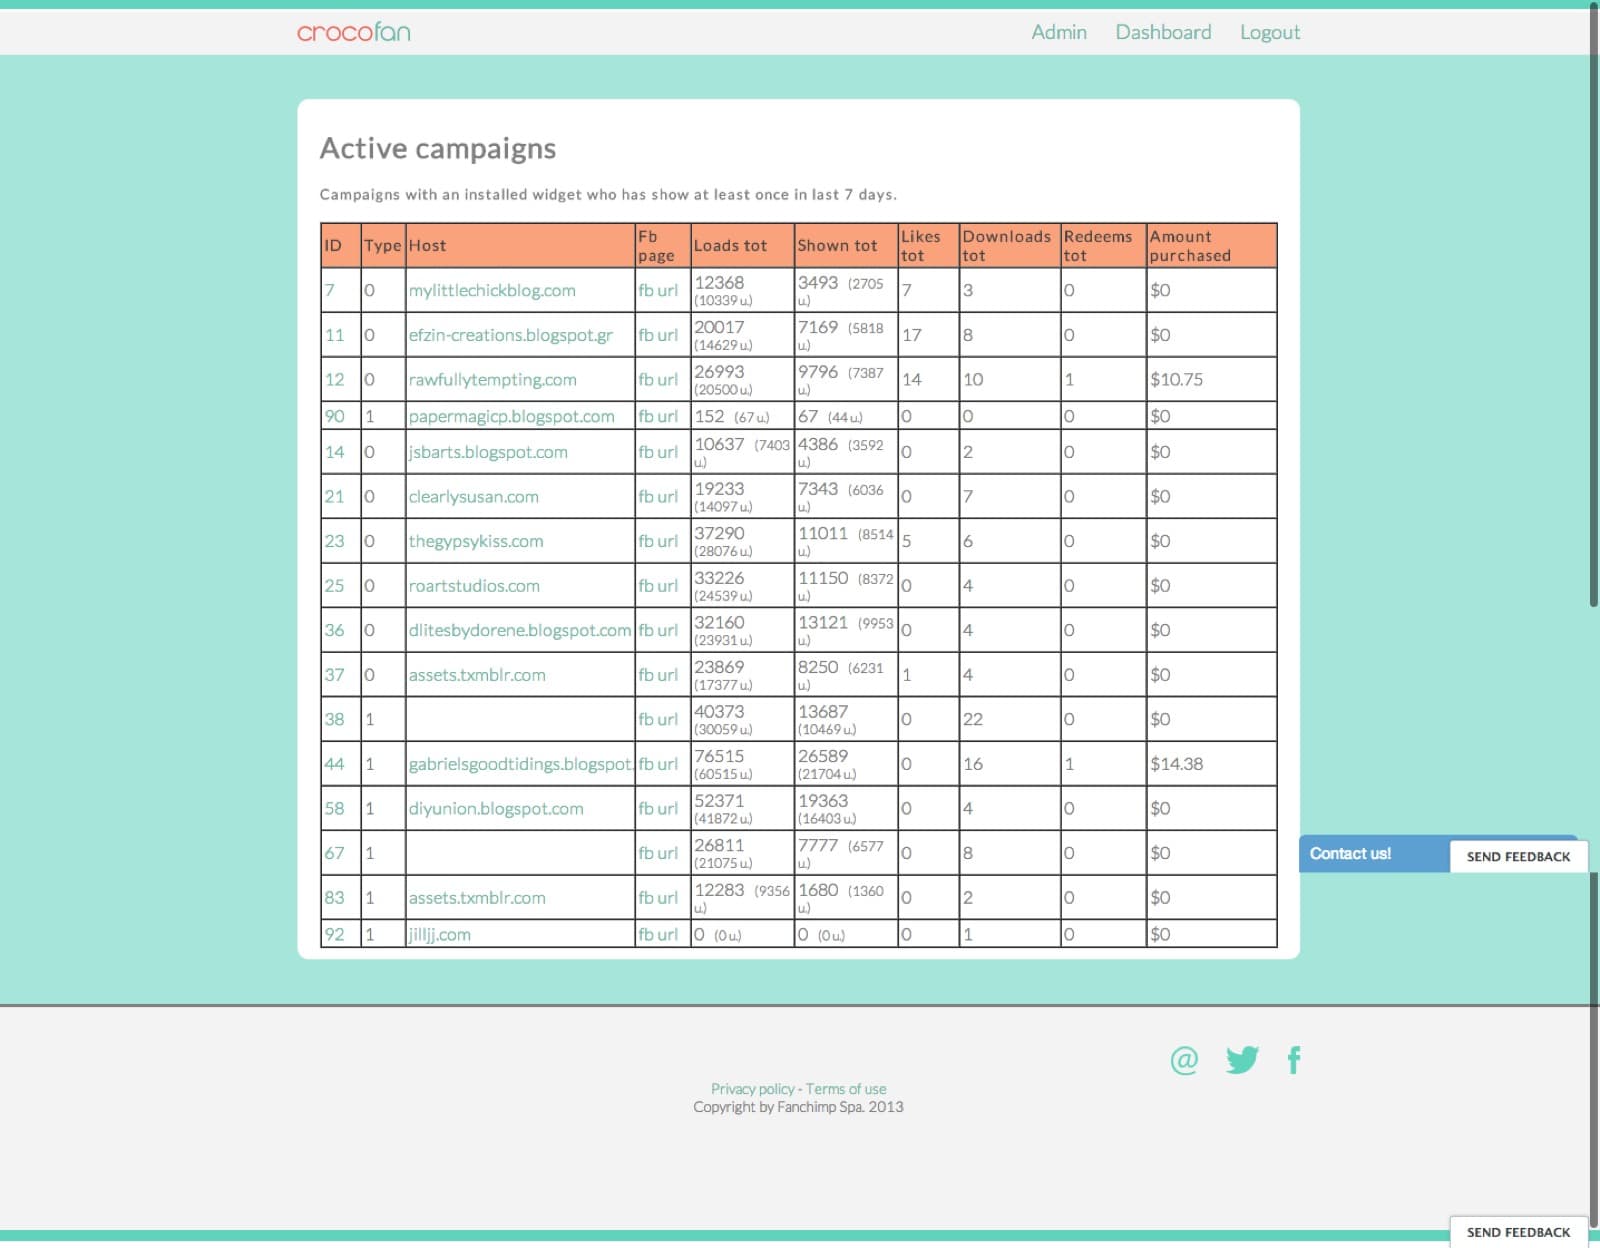1600x1248 pixels.
Task: Open the Terms of use link
Action: (x=846, y=1089)
